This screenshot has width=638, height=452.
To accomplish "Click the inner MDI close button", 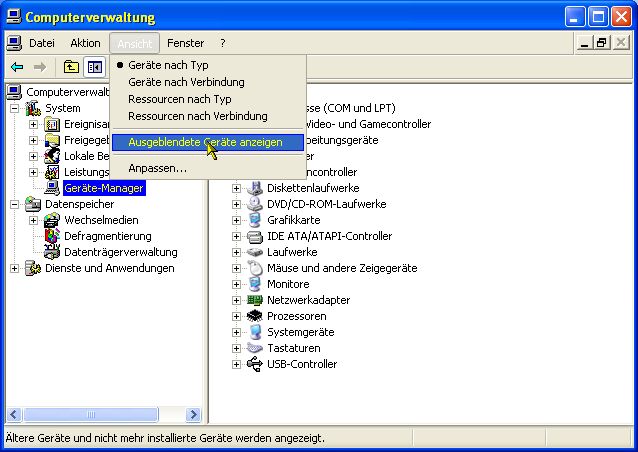I will point(621,43).
